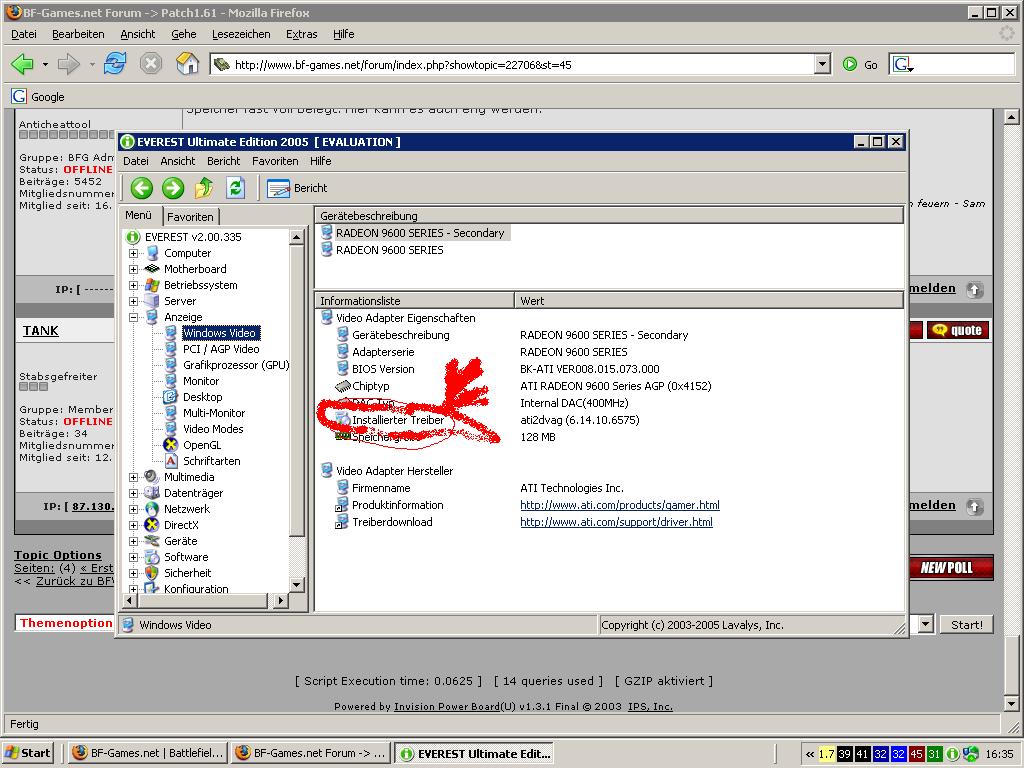The height and width of the screenshot is (768, 1024).
Task: Click EVEREST tree scrollbar down arrow
Action: point(296,584)
